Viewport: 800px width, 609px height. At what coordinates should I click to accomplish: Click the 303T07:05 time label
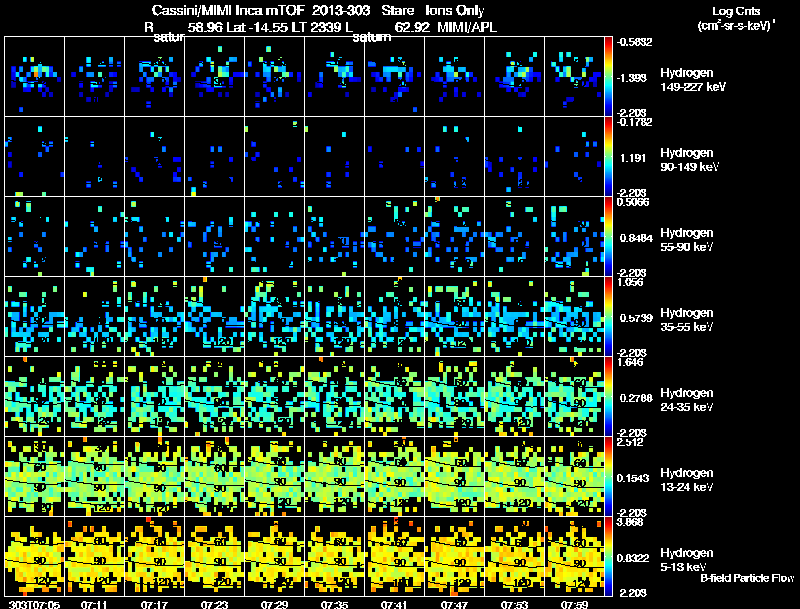click(35, 605)
